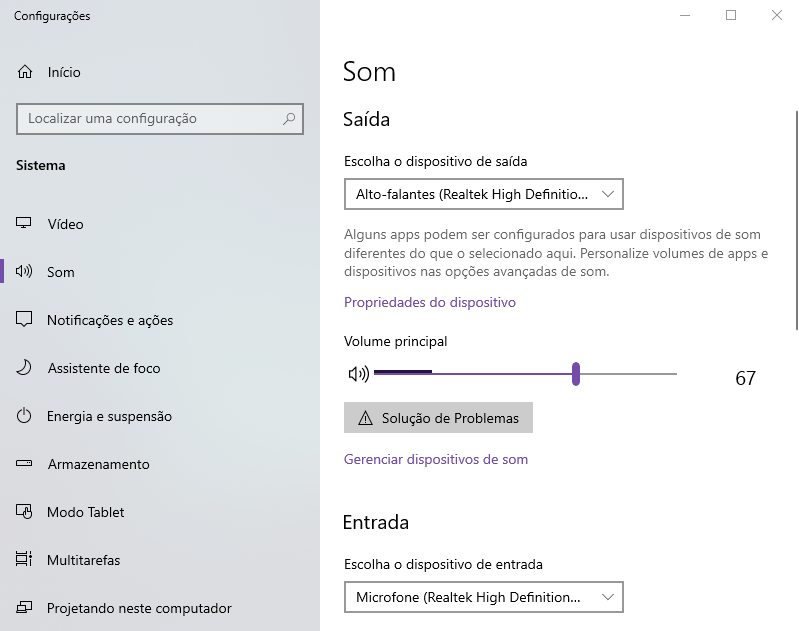Click the Modo Tablet icon
This screenshot has width=799, height=631.
(24, 511)
